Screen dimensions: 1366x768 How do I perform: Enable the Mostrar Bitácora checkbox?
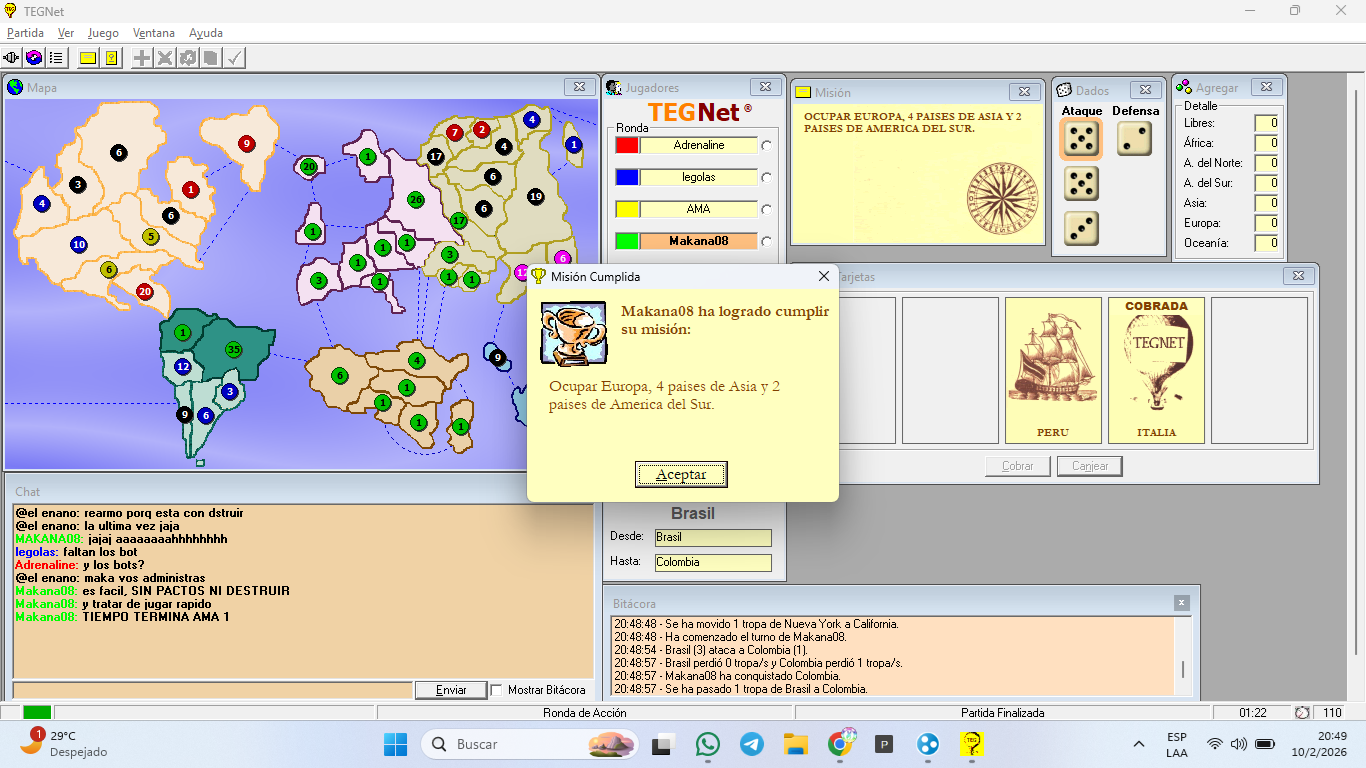(x=496, y=690)
